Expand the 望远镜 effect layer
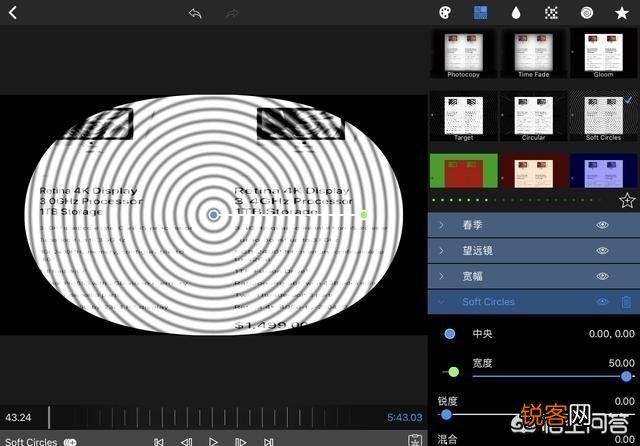This screenshot has width=640, height=446. [x=441, y=251]
